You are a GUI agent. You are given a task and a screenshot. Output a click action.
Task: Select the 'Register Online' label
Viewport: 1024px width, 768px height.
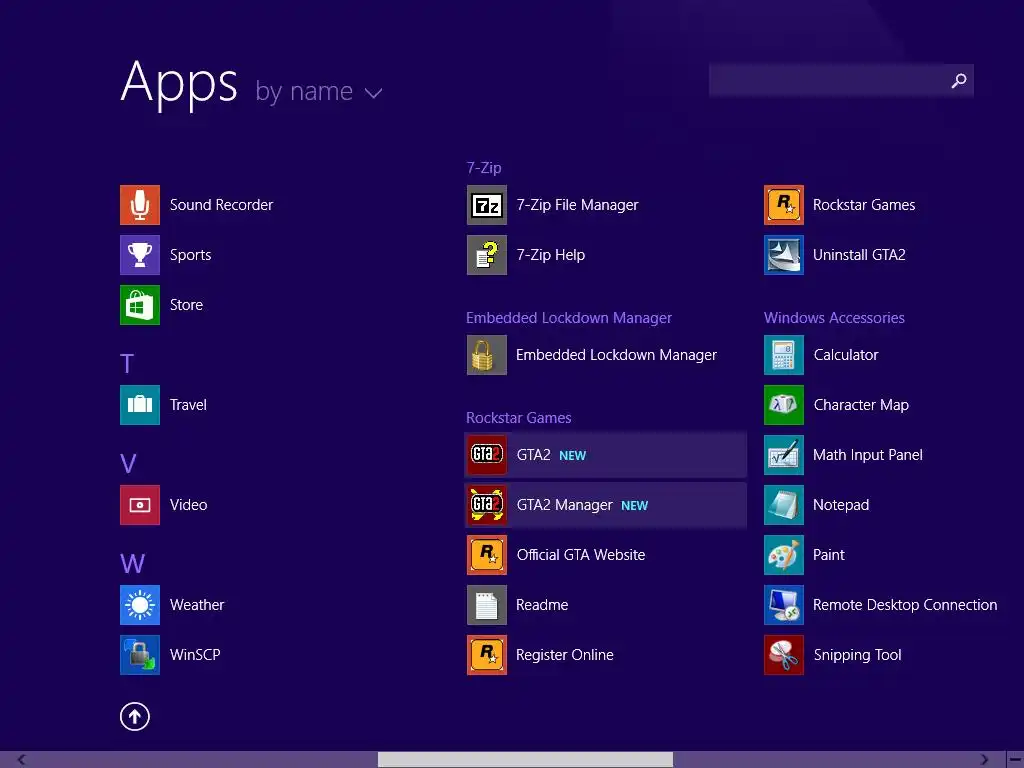point(565,655)
